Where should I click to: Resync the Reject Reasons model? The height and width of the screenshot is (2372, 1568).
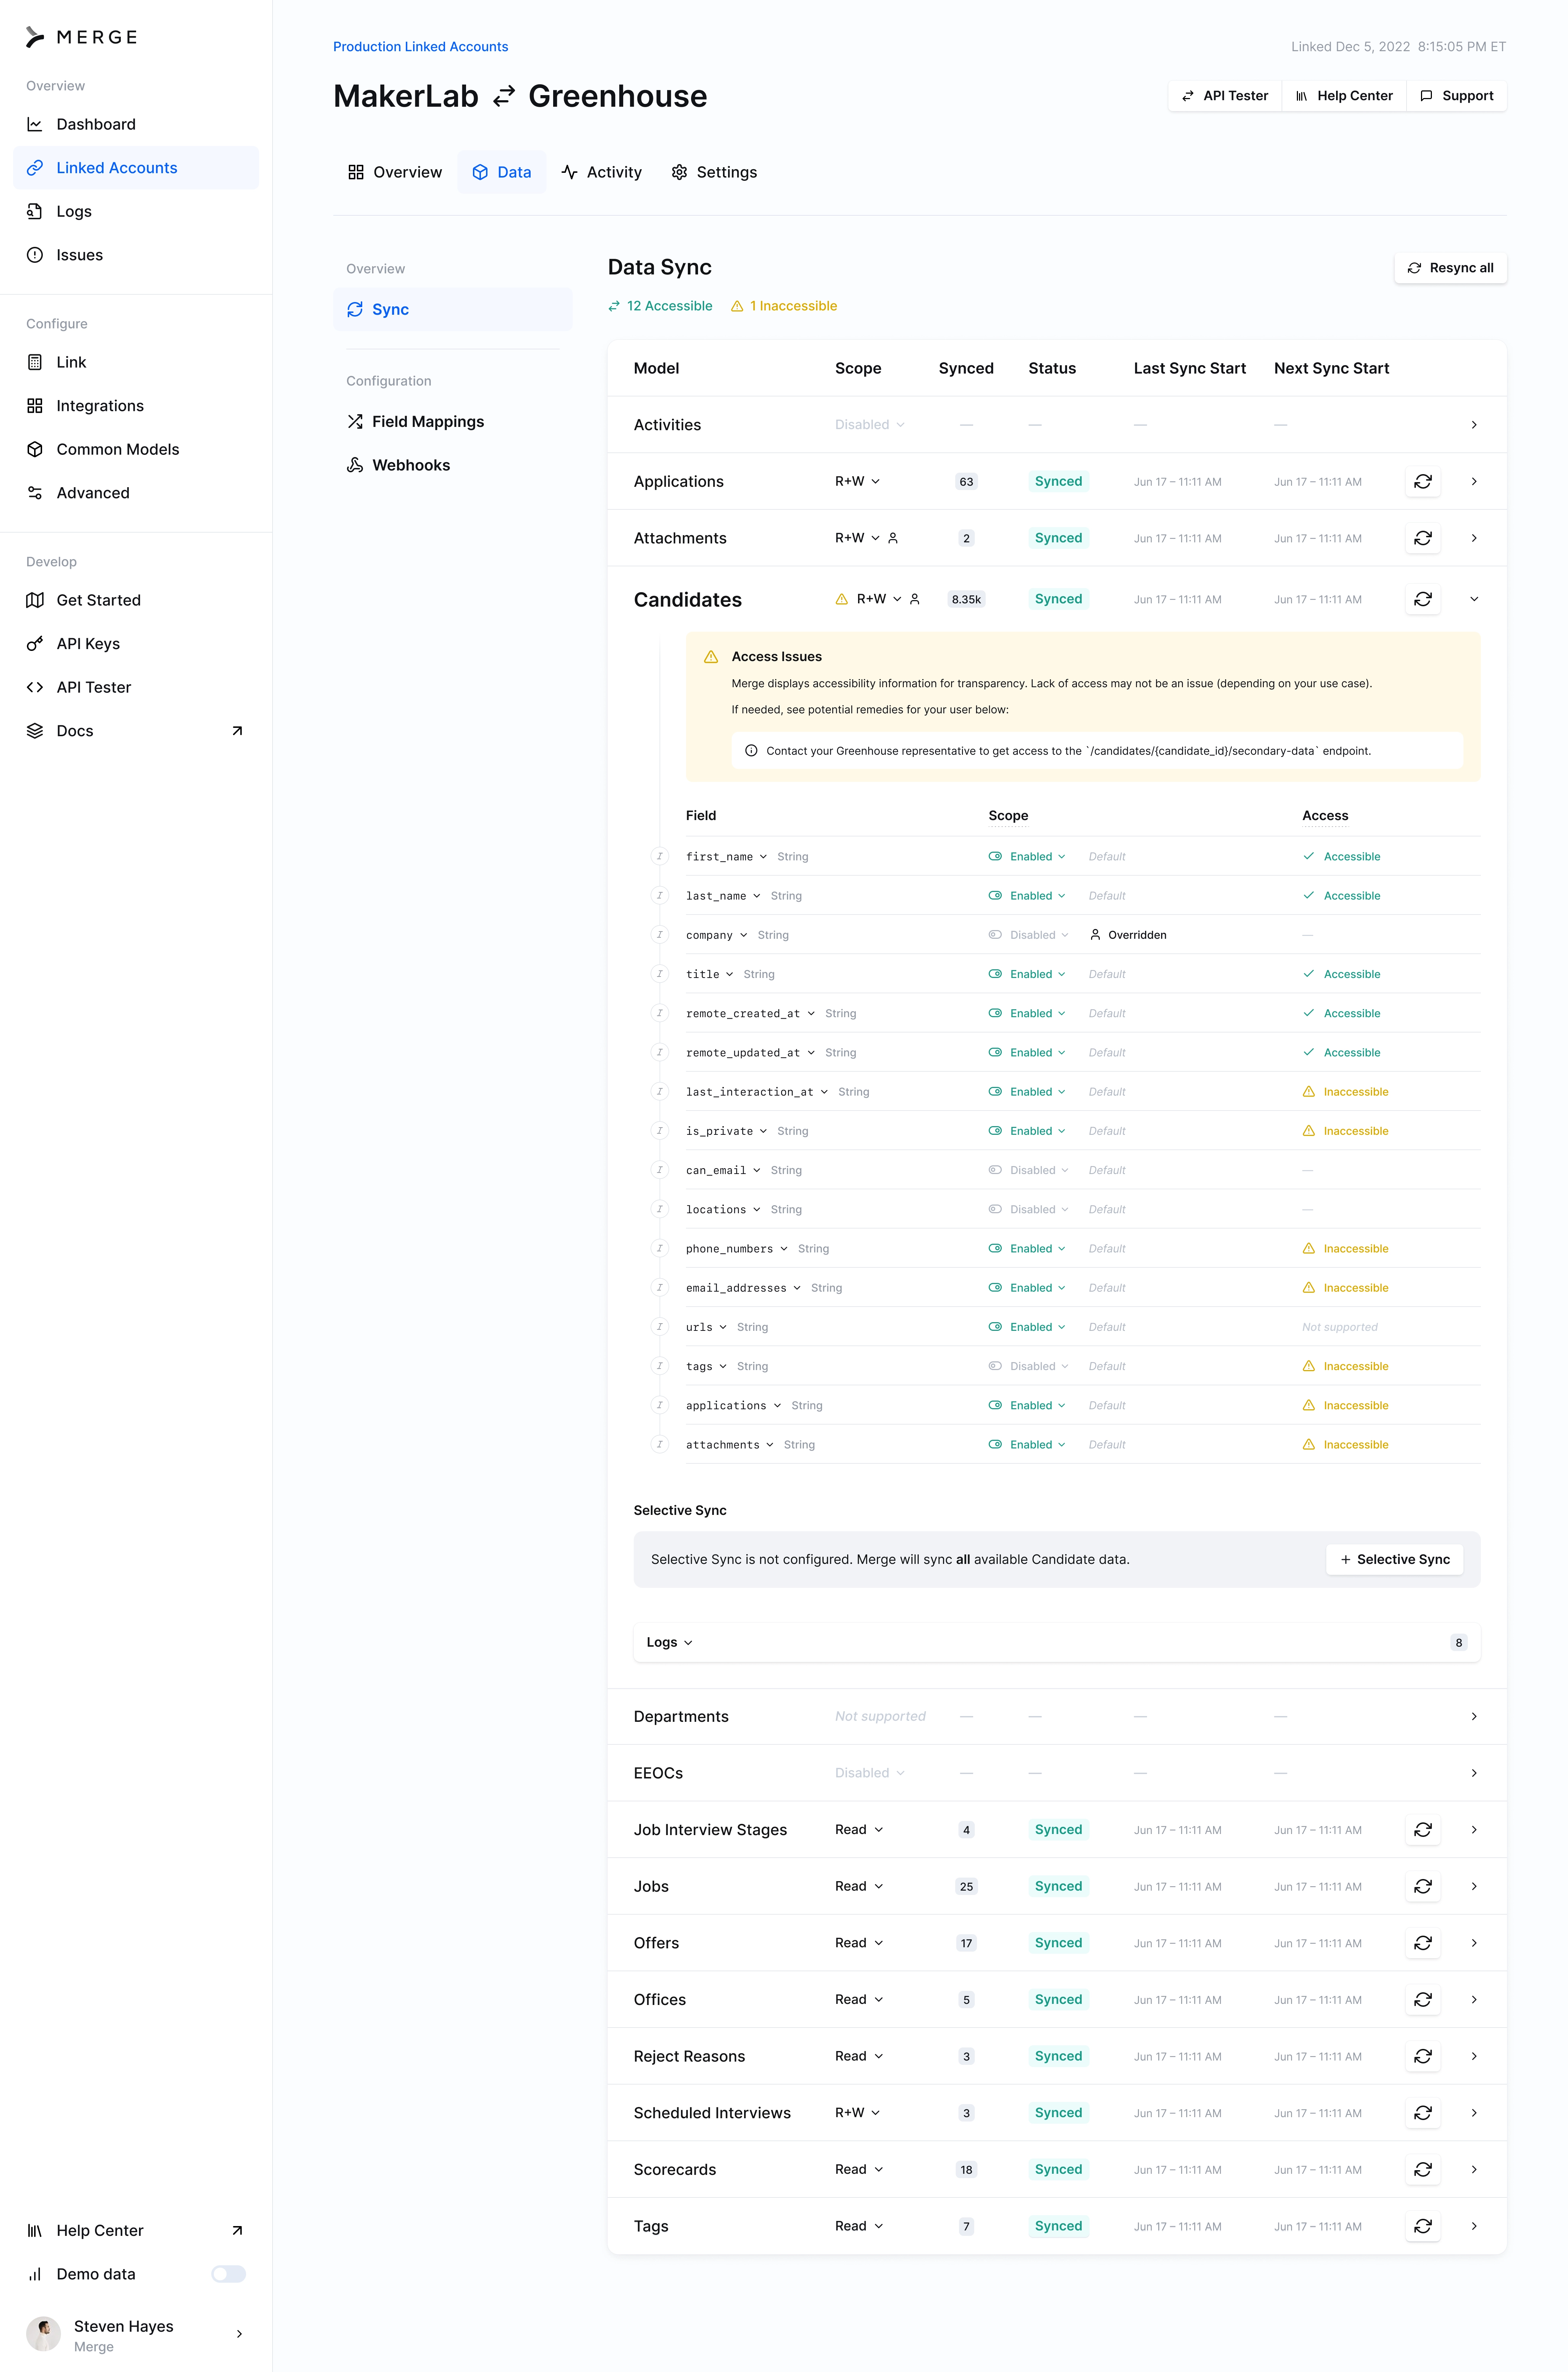[1423, 2056]
